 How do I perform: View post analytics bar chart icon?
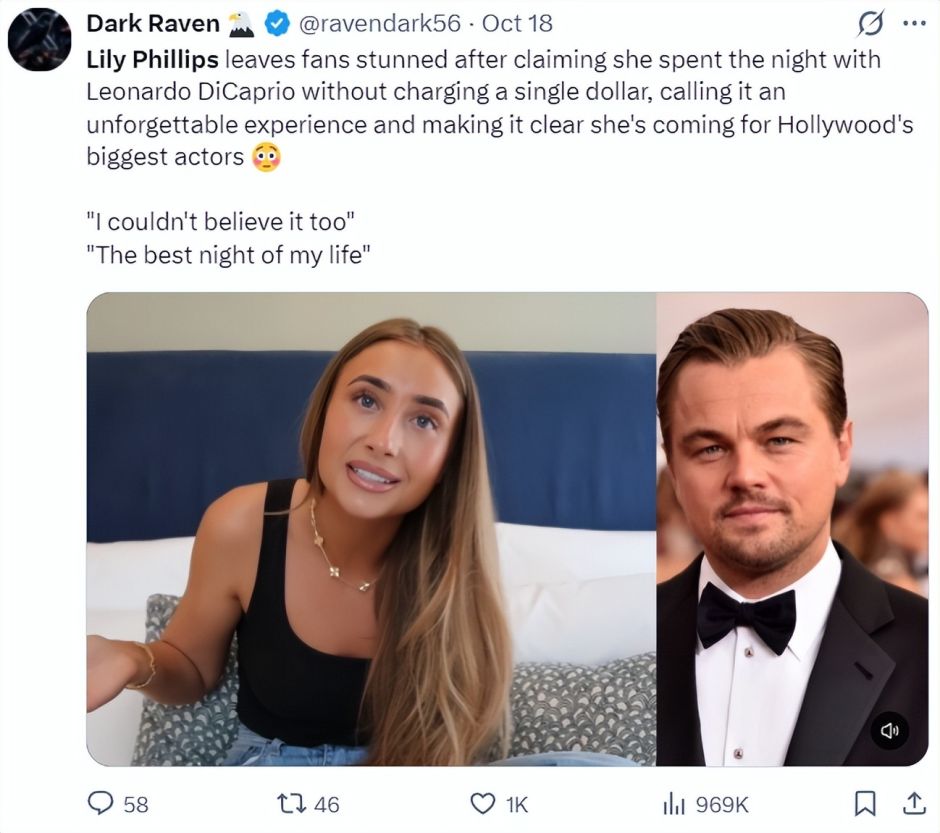coord(674,804)
